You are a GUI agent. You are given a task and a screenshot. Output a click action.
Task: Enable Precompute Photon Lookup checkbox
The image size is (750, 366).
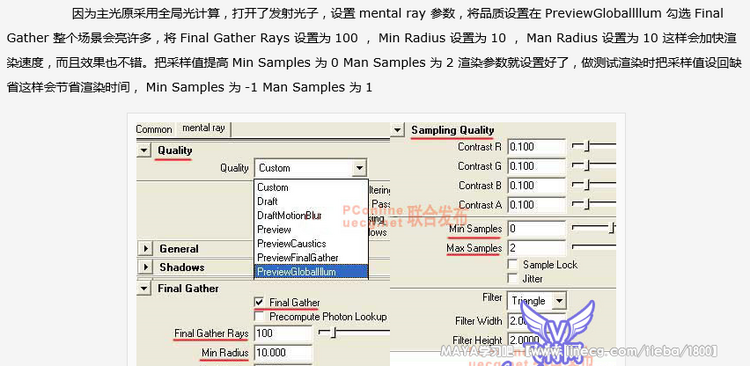259,317
